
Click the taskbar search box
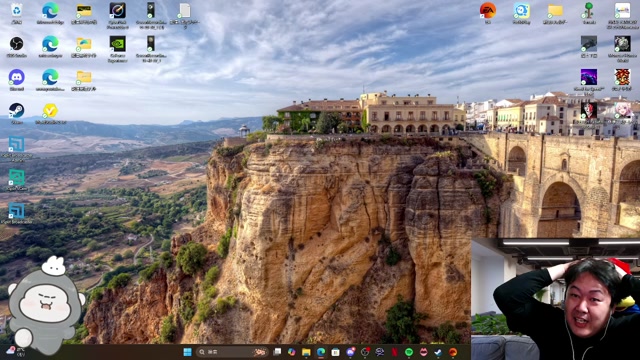[232, 352]
